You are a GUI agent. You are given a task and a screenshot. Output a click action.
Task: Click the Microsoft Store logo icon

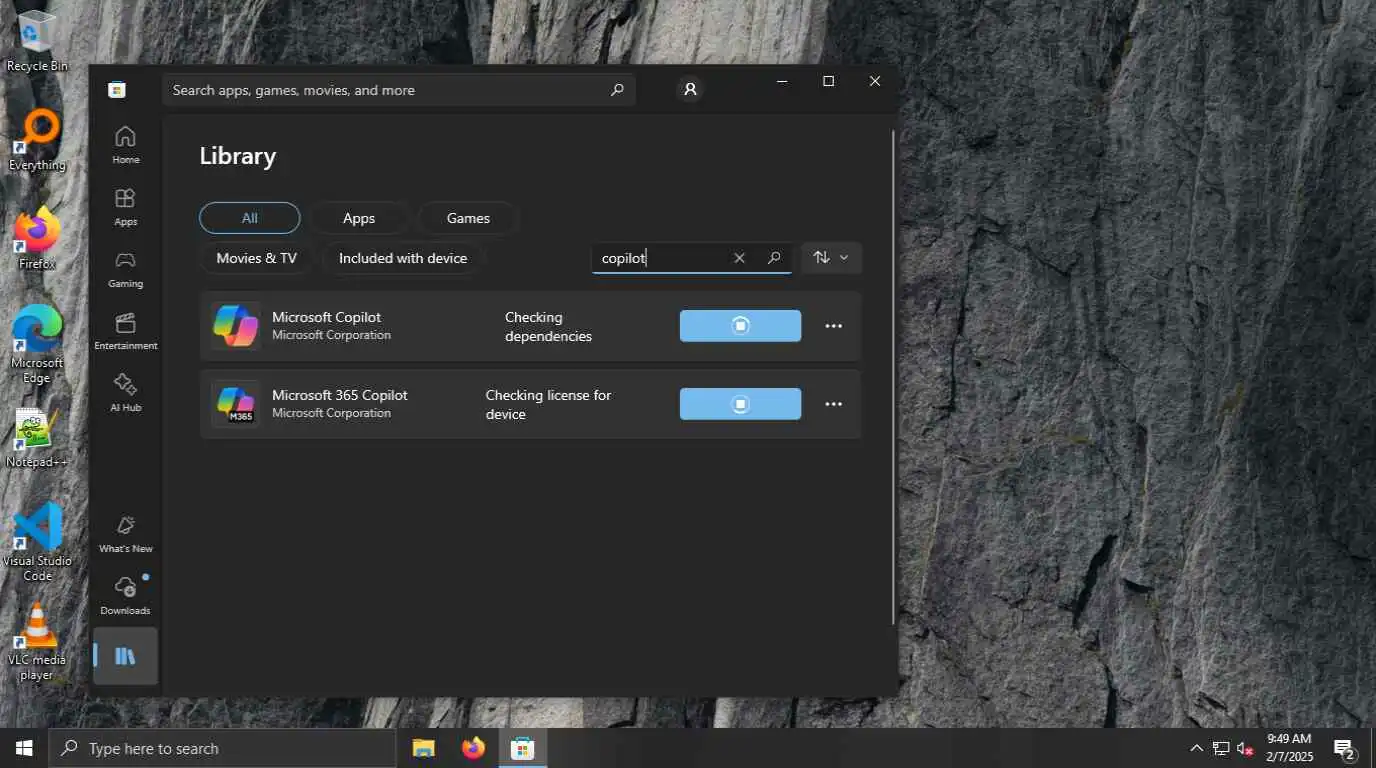(x=117, y=90)
